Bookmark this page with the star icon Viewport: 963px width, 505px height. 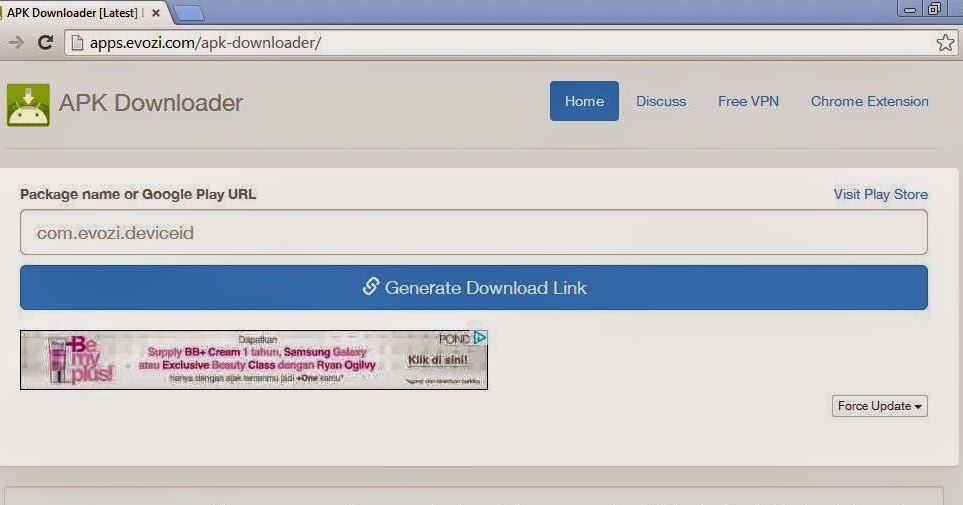click(x=945, y=42)
